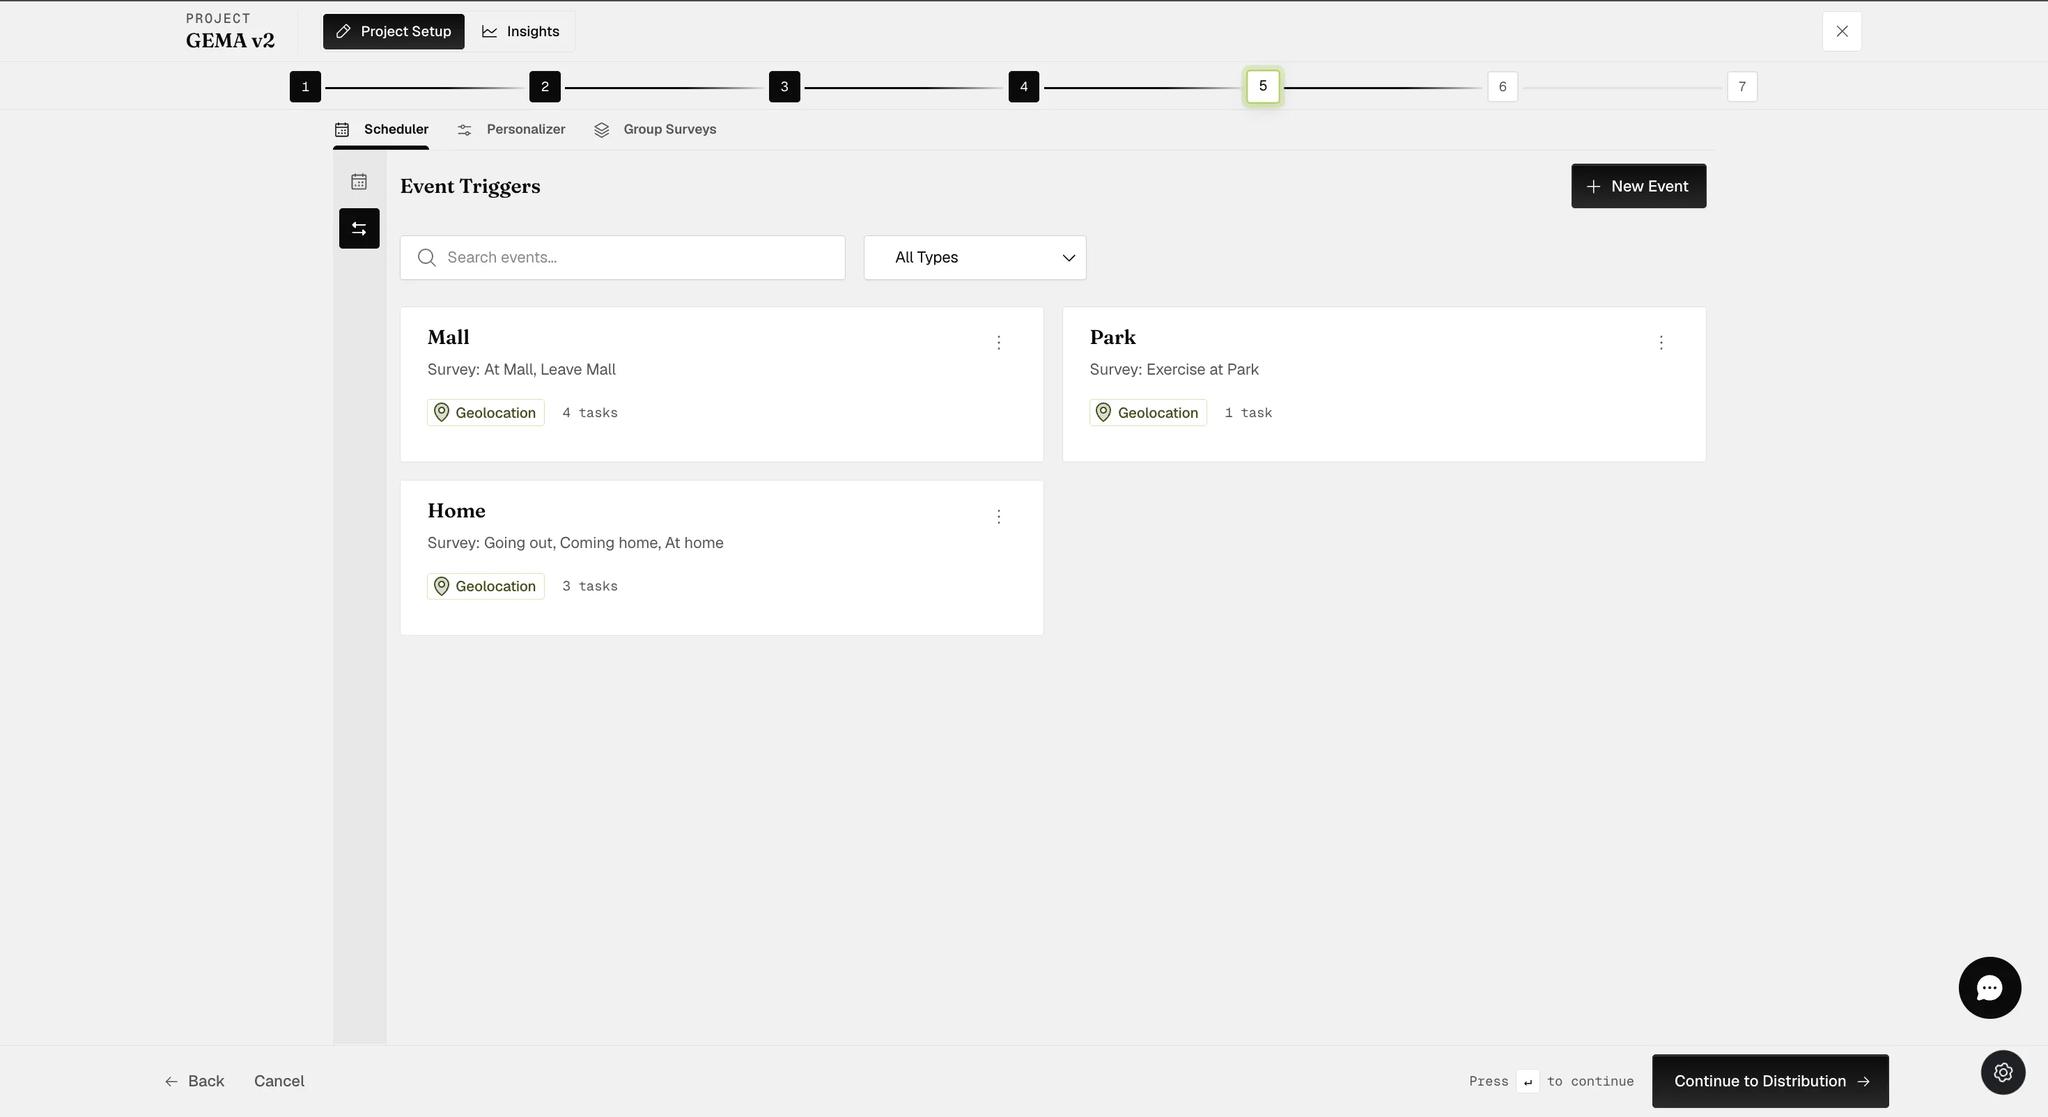Click Continue to Distribution button
2048x1117 pixels.
coord(1770,1081)
